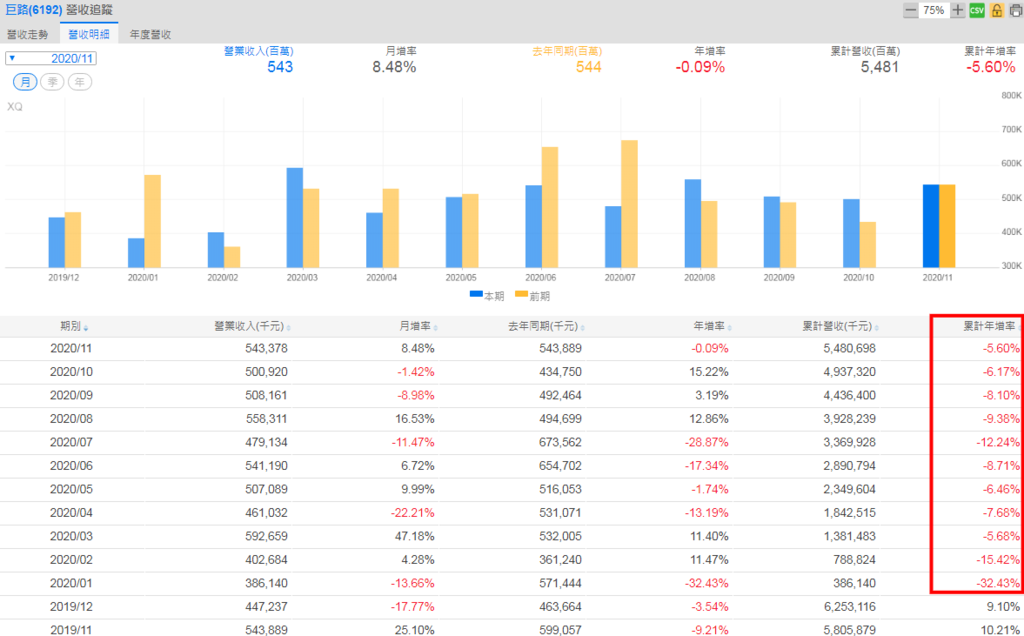The width and height of the screenshot is (1024, 636).
Task: Click the summary value 5,481
Action: (x=879, y=67)
